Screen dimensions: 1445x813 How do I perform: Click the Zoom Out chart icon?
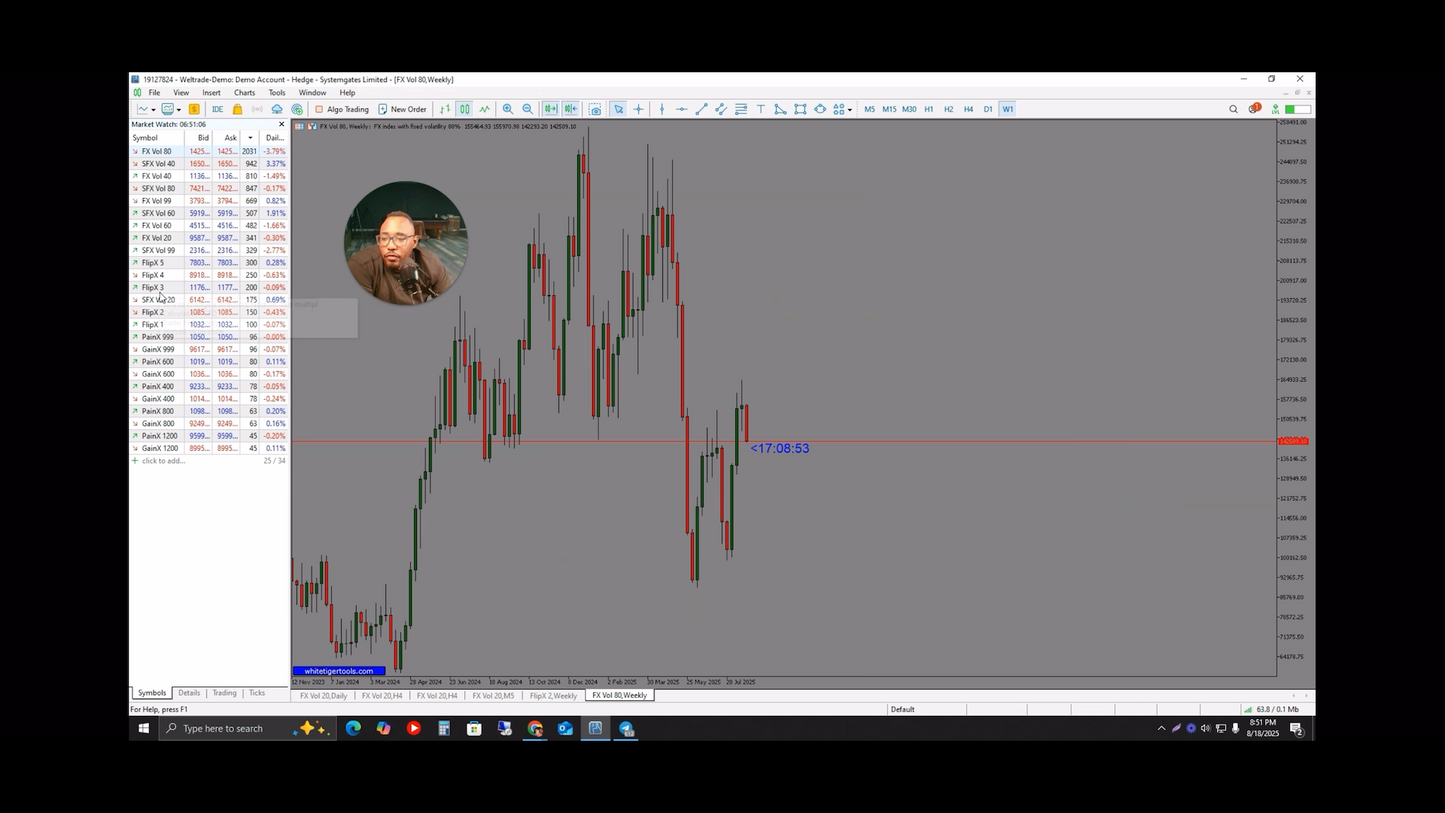pyautogui.click(x=528, y=109)
